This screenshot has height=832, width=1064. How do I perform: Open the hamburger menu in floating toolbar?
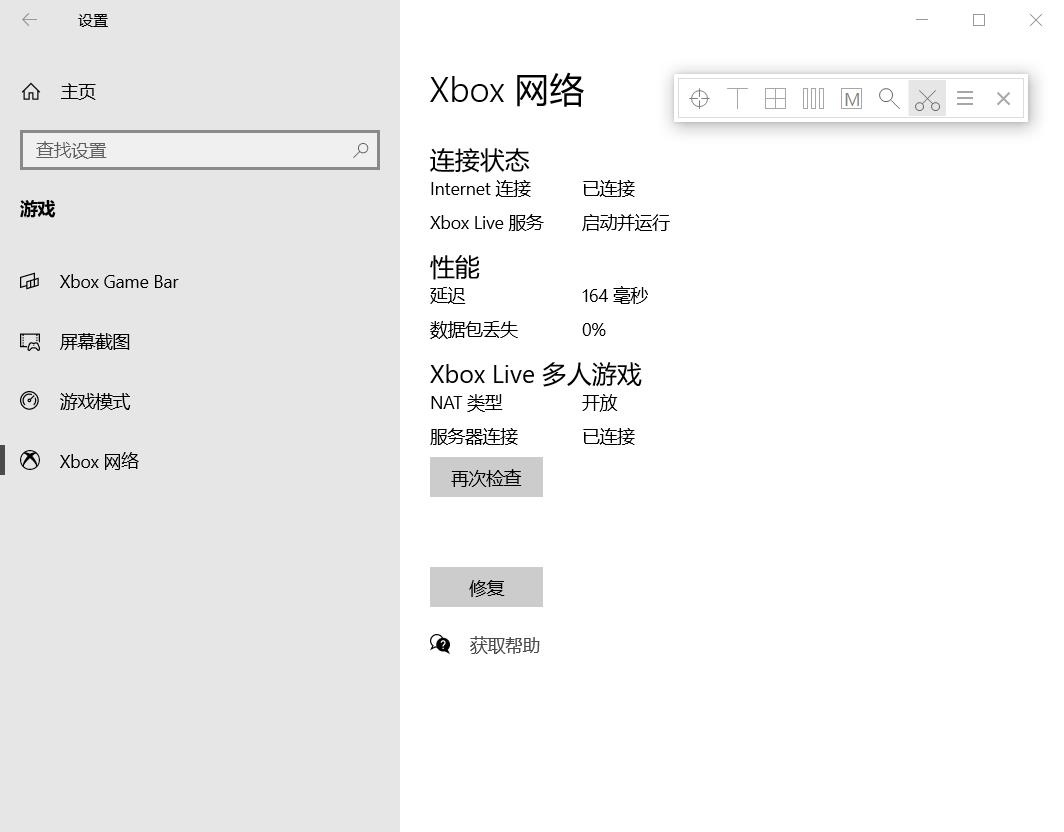point(965,98)
